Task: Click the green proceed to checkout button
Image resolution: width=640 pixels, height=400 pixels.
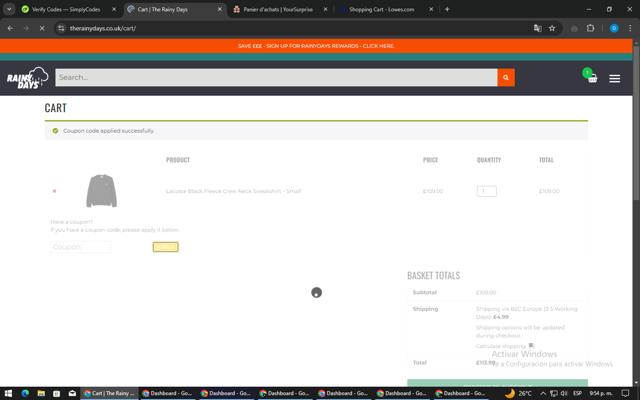Action: pos(497,383)
